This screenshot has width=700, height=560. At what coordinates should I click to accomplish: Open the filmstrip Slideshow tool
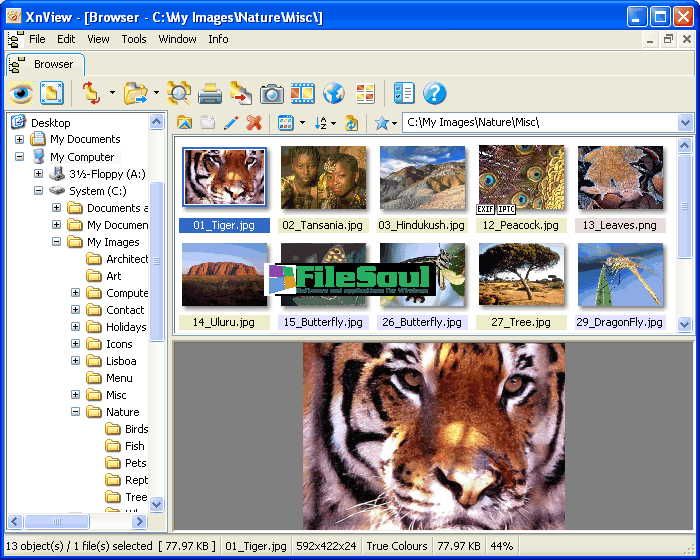(302, 94)
